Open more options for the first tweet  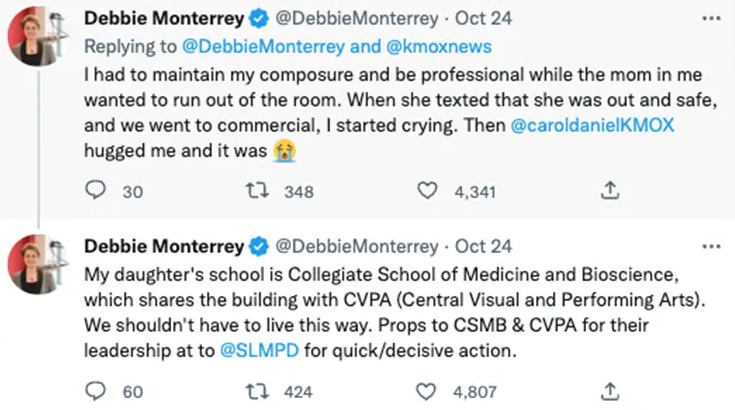[x=711, y=18]
